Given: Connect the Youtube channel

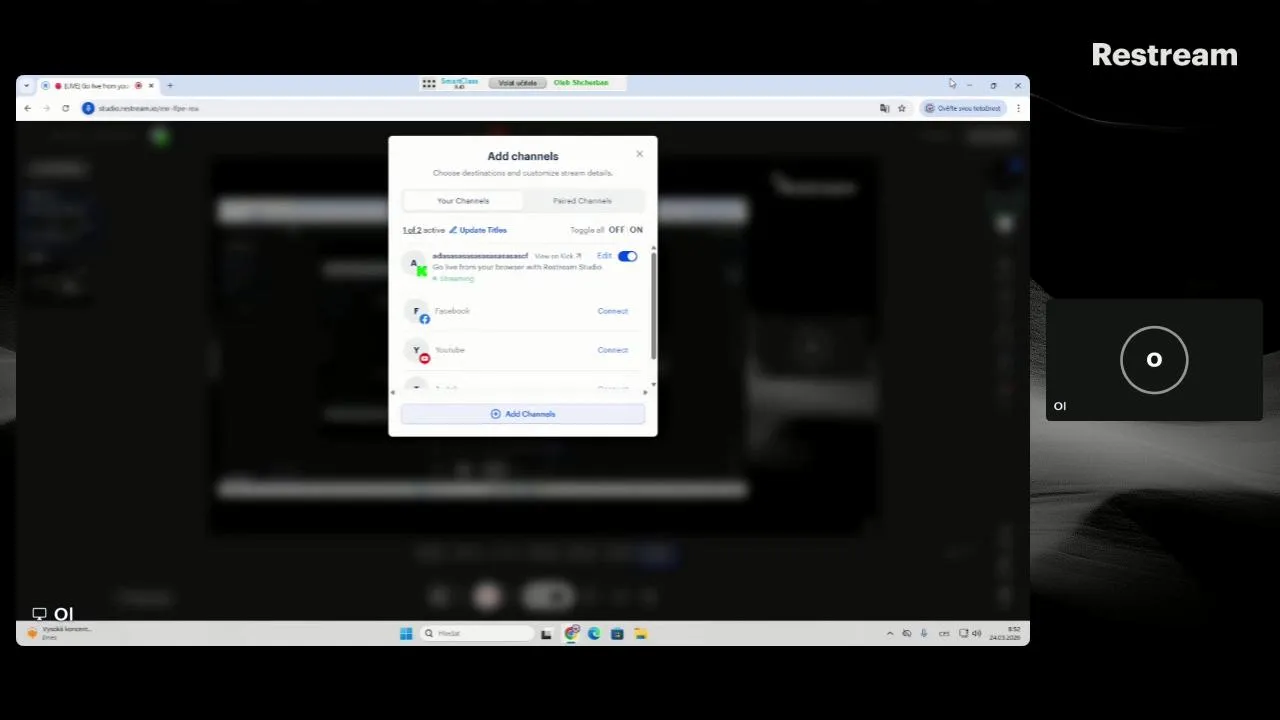Looking at the screenshot, I should [x=613, y=350].
